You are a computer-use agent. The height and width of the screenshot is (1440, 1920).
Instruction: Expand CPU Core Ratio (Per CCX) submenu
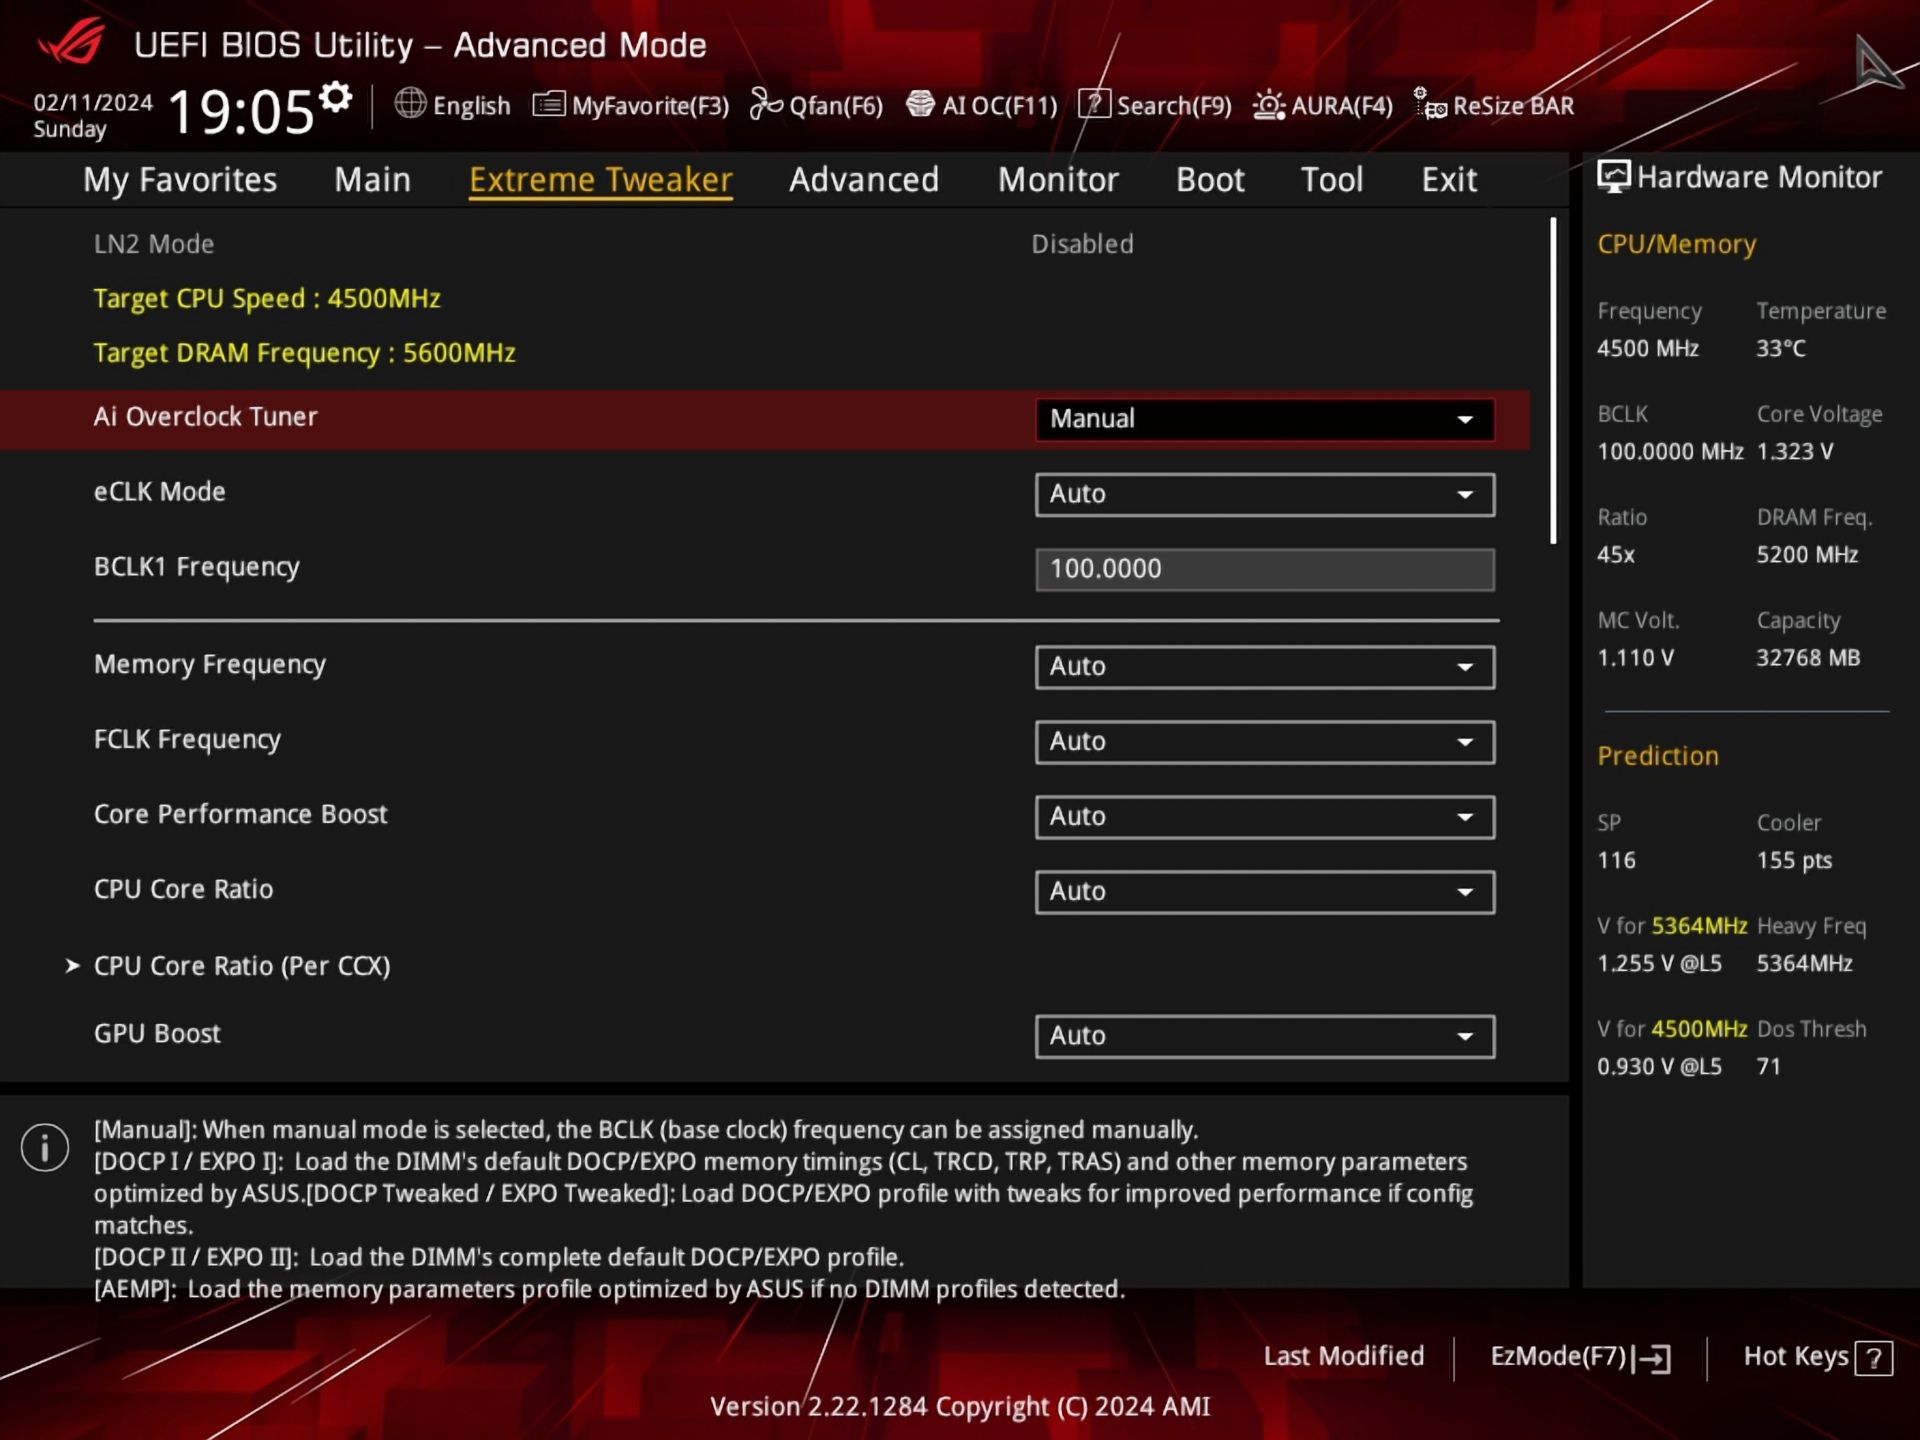241,966
